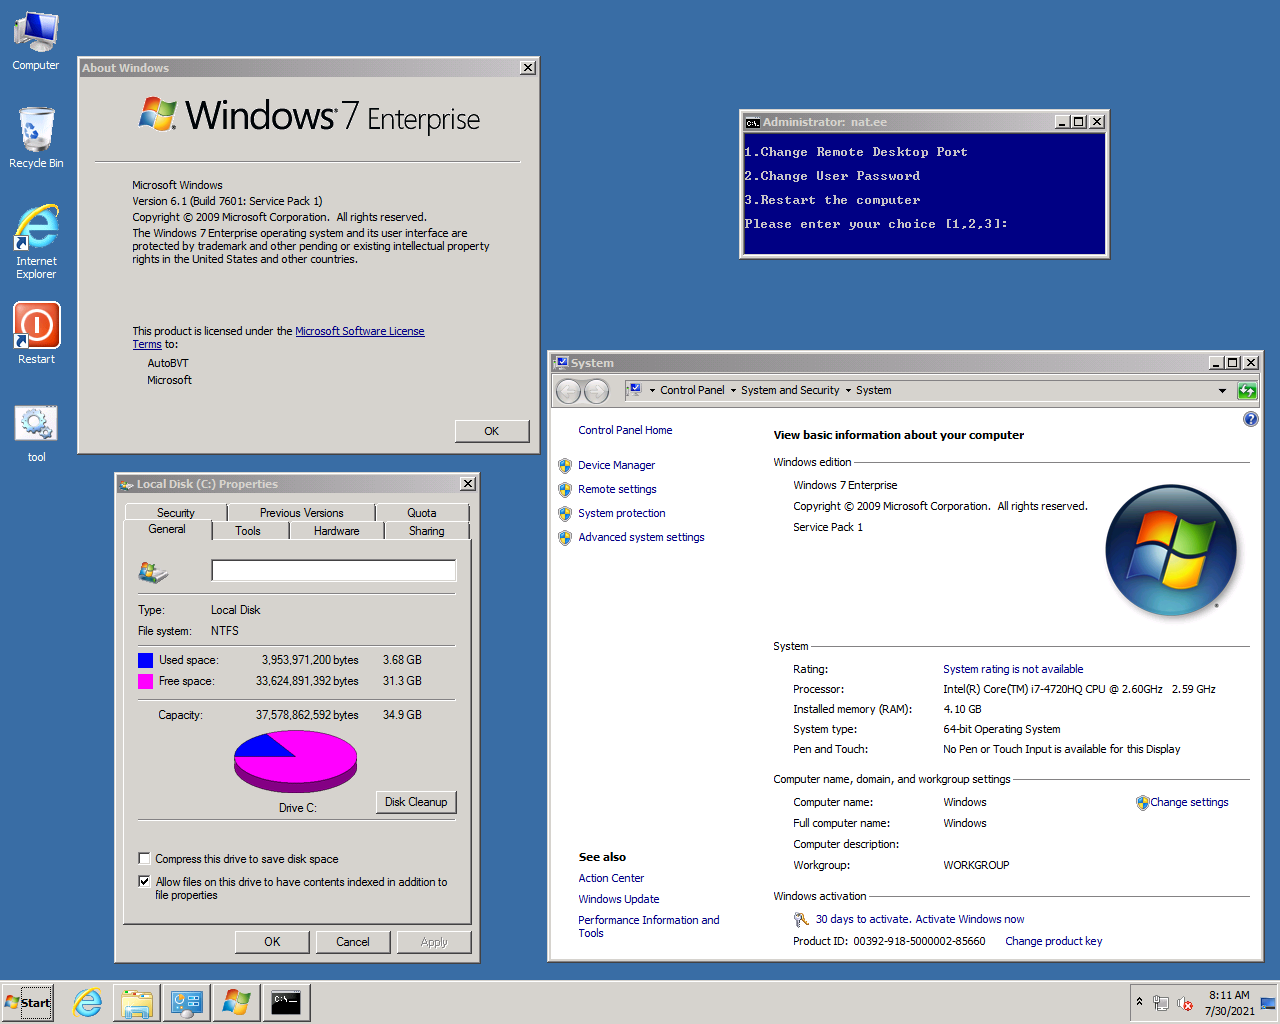Open the Restart desktop shortcut icon

pyautogui.click(x=36, y=327)
